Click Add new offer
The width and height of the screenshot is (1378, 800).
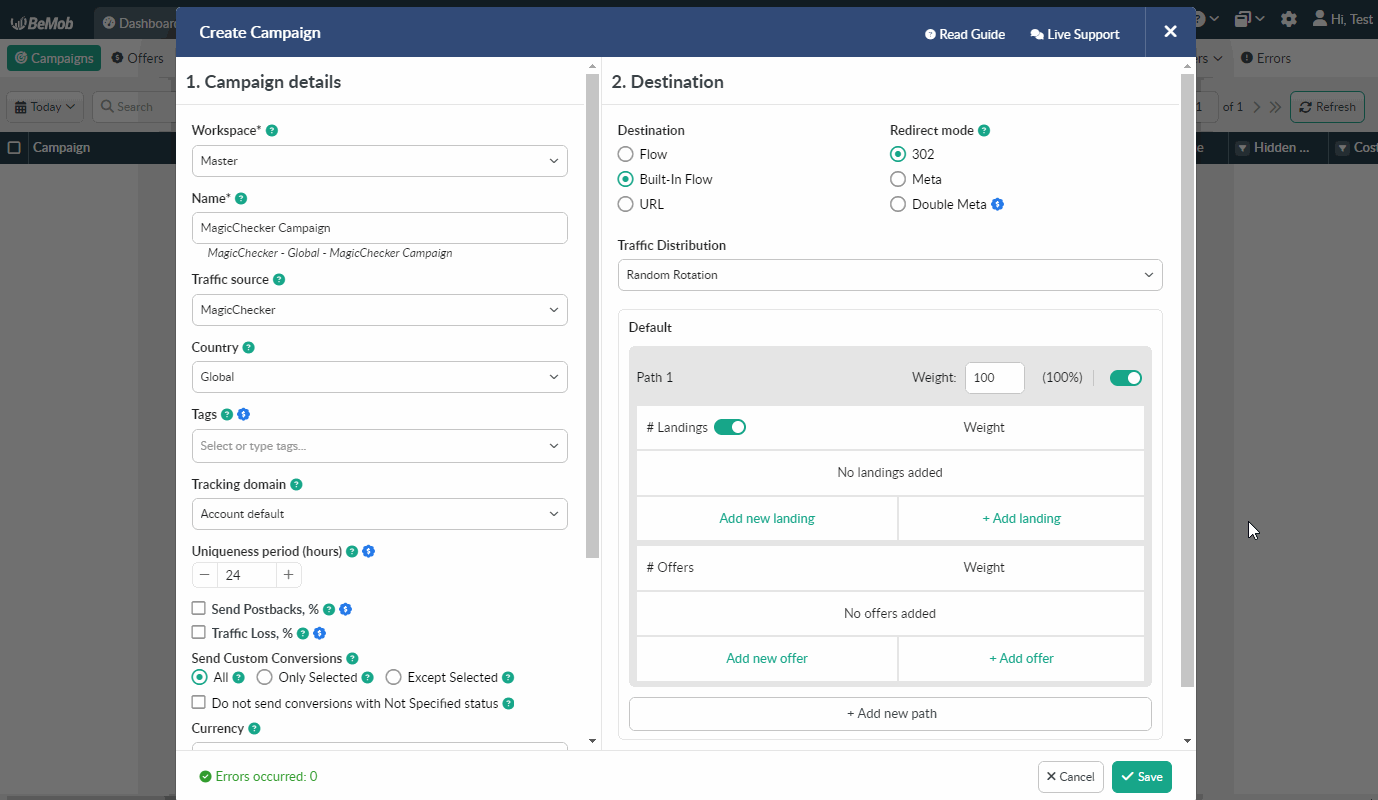[767, 658]
